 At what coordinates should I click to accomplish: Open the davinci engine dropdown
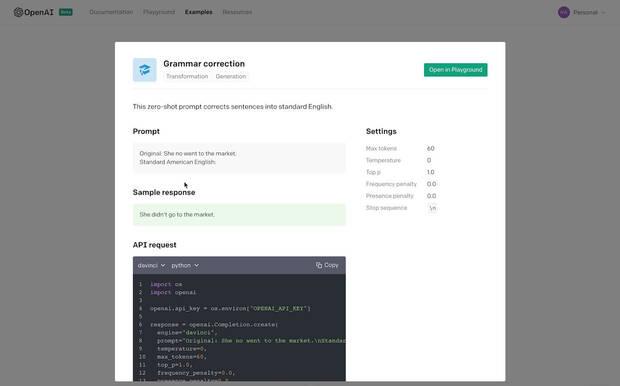tap(151, 265)
